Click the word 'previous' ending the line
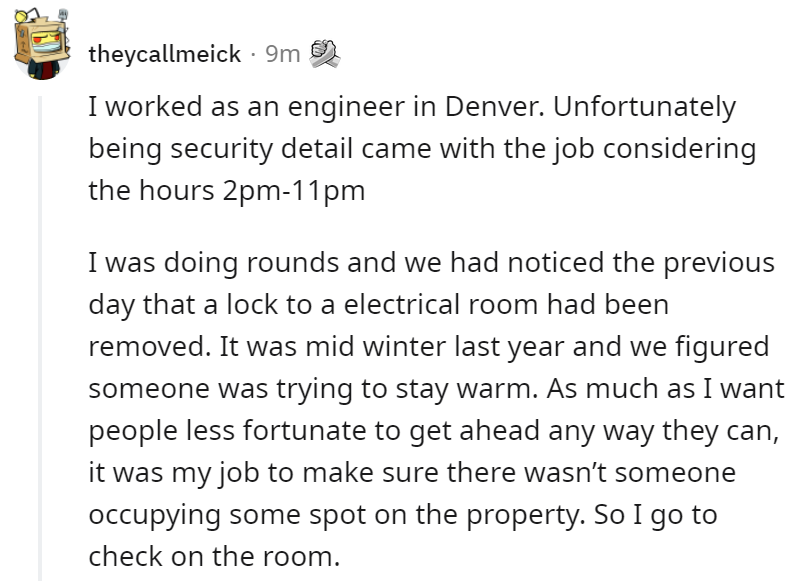Screen dimensions: 806x581 719,263
